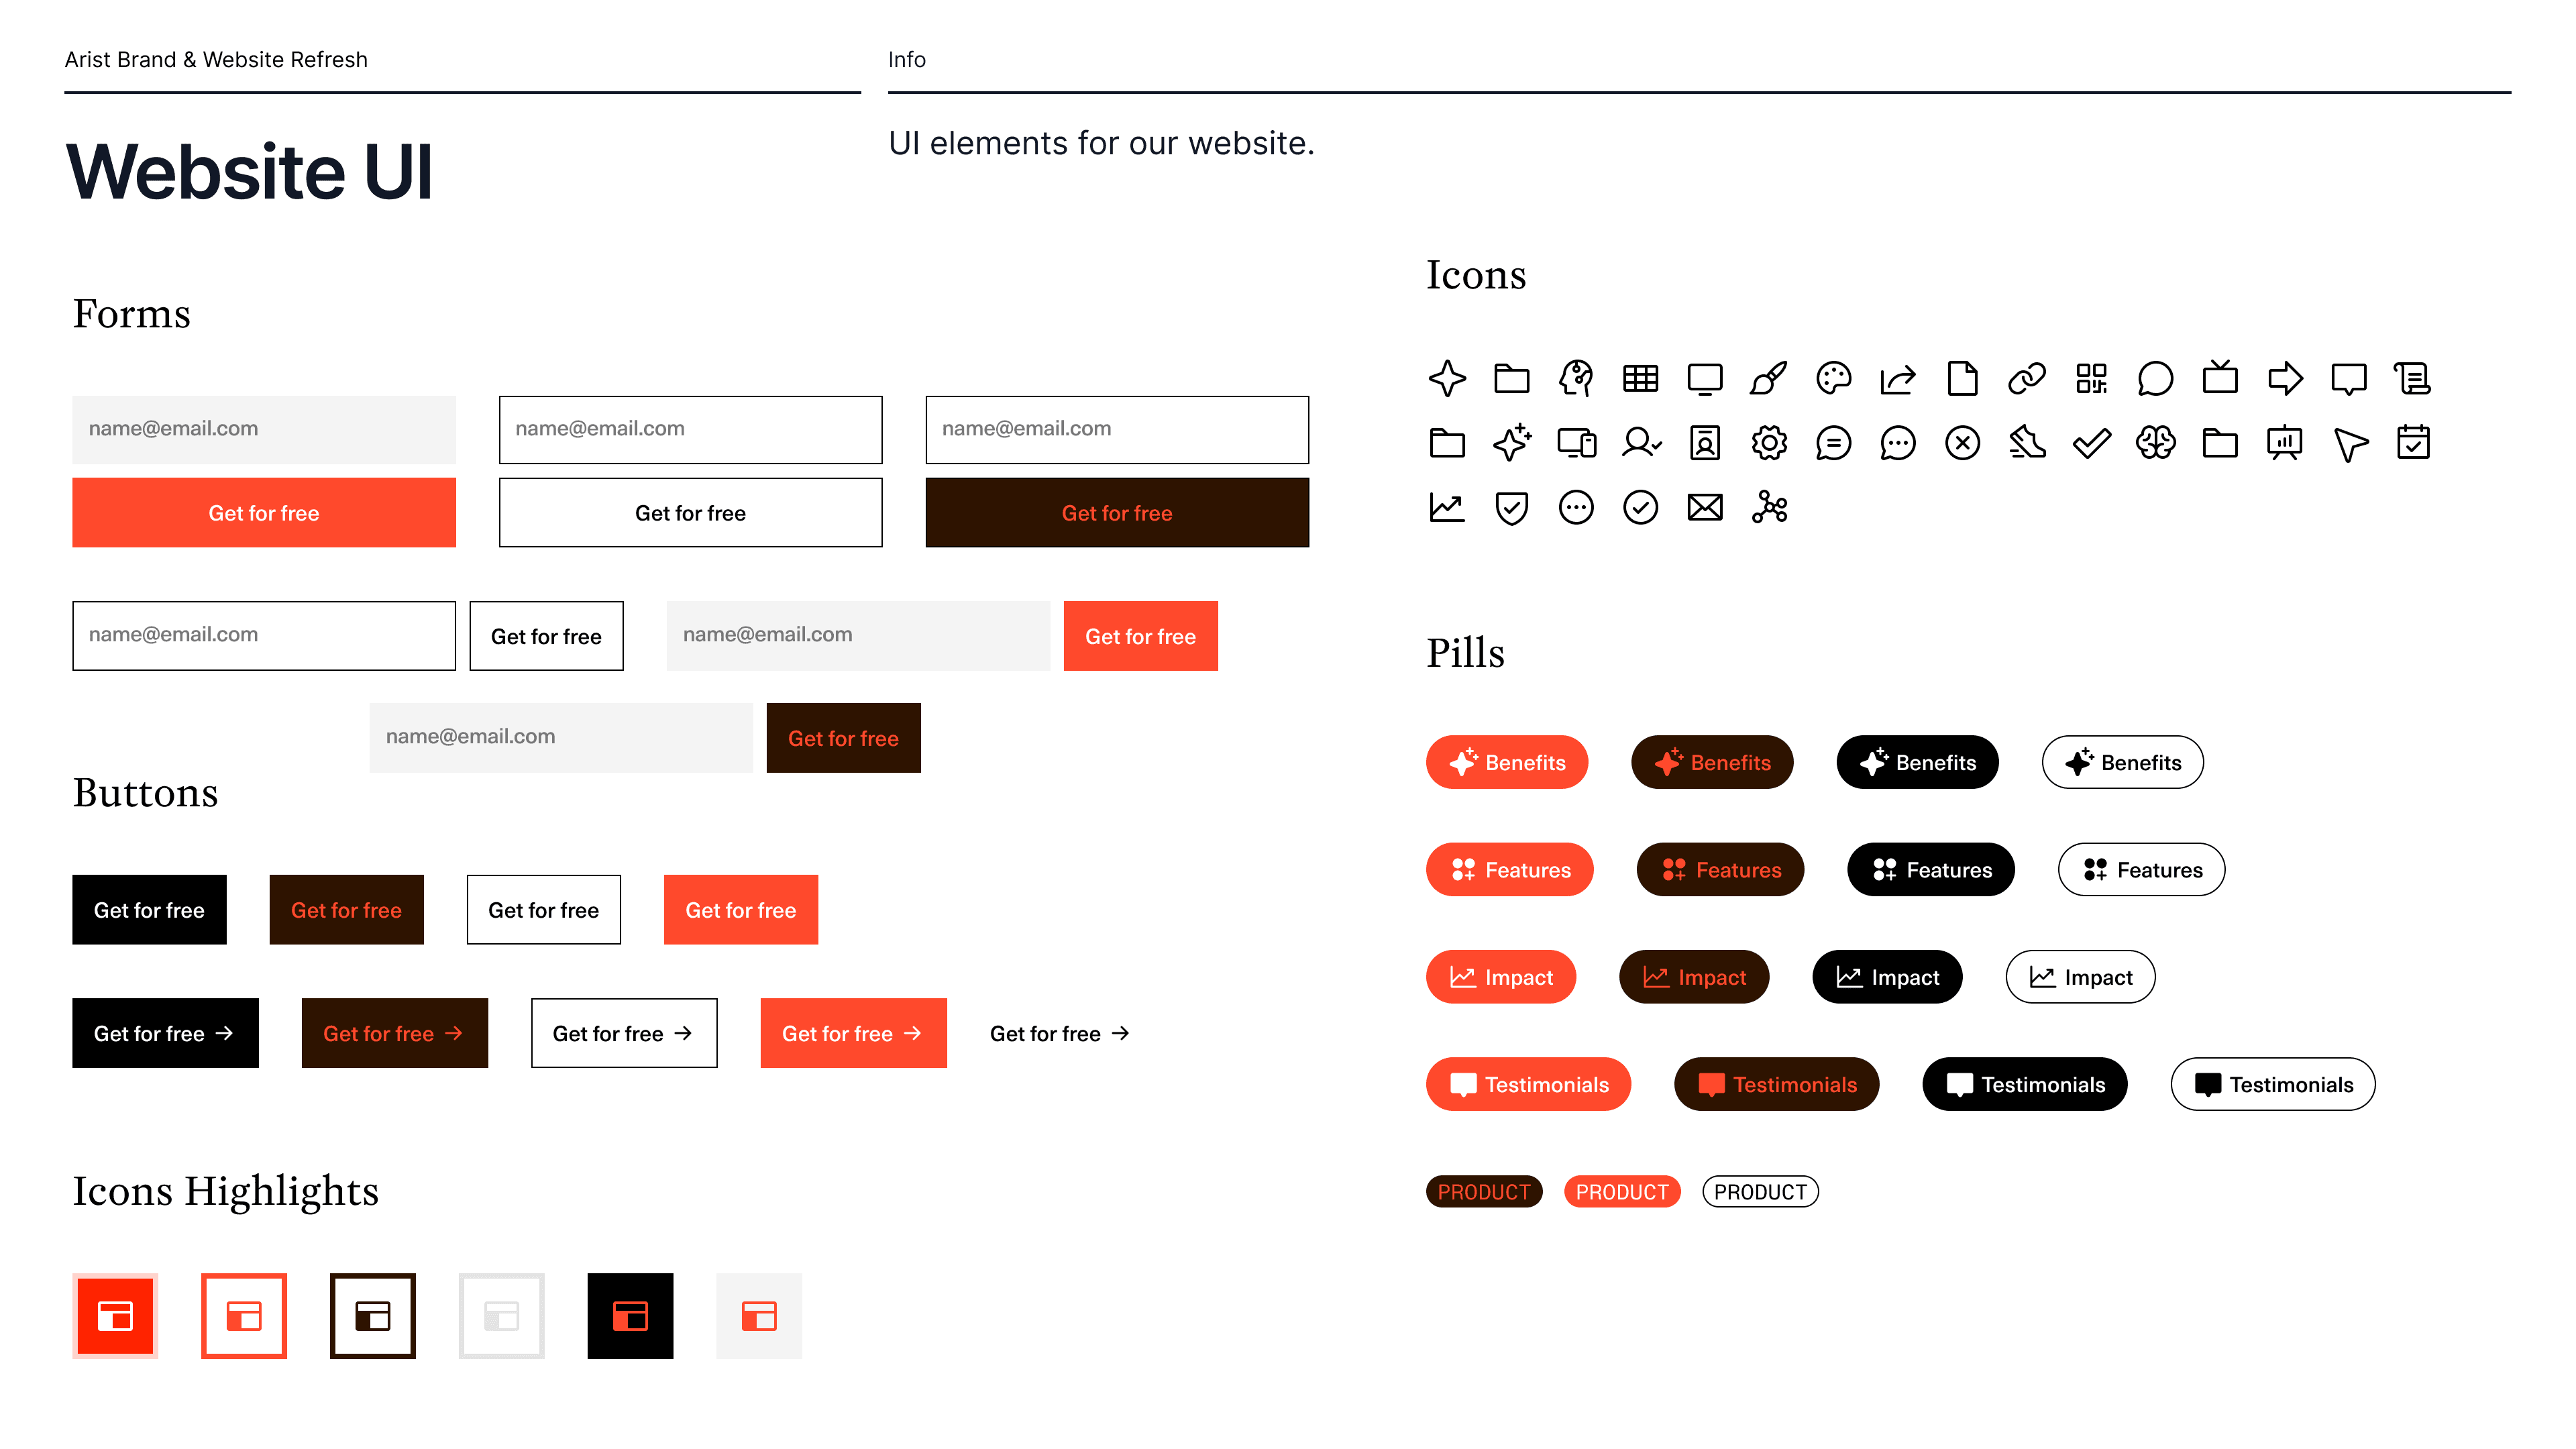Screen dimensions: 2576x1449
Task: Click the black Impact pill
Action: click(x=1886, y=978)
